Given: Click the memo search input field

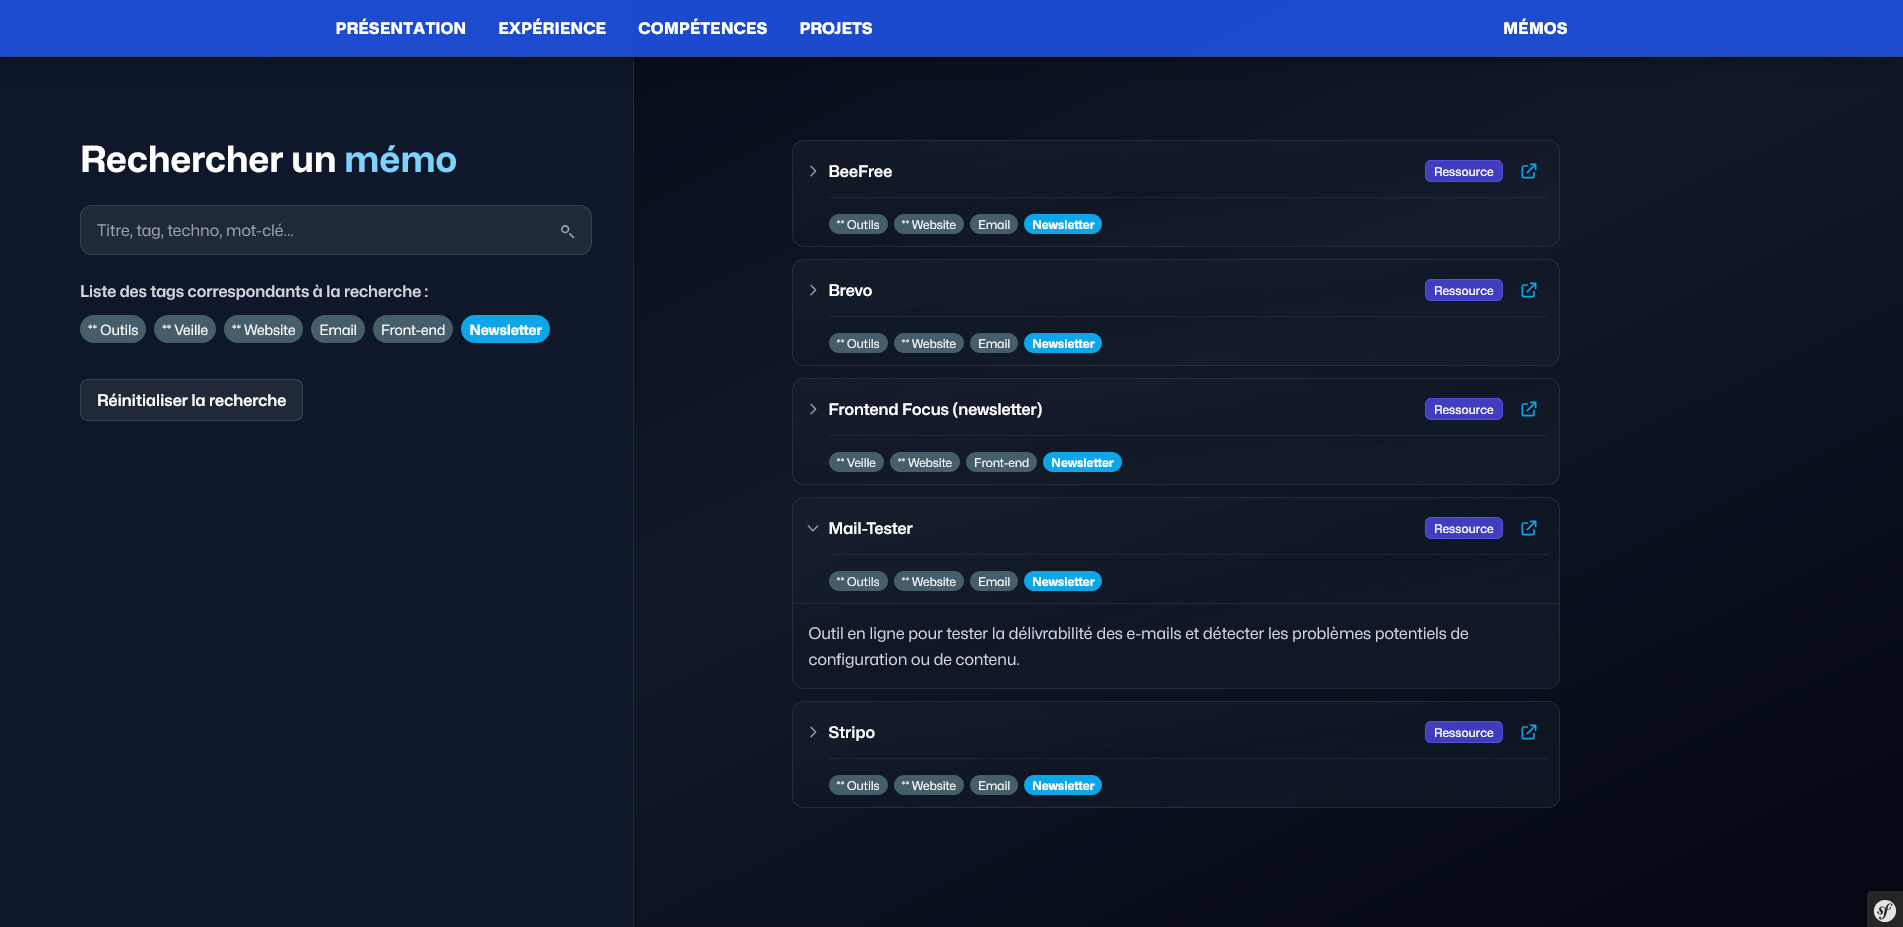Looking at the screenshot, I should click(x=320, y=231).
